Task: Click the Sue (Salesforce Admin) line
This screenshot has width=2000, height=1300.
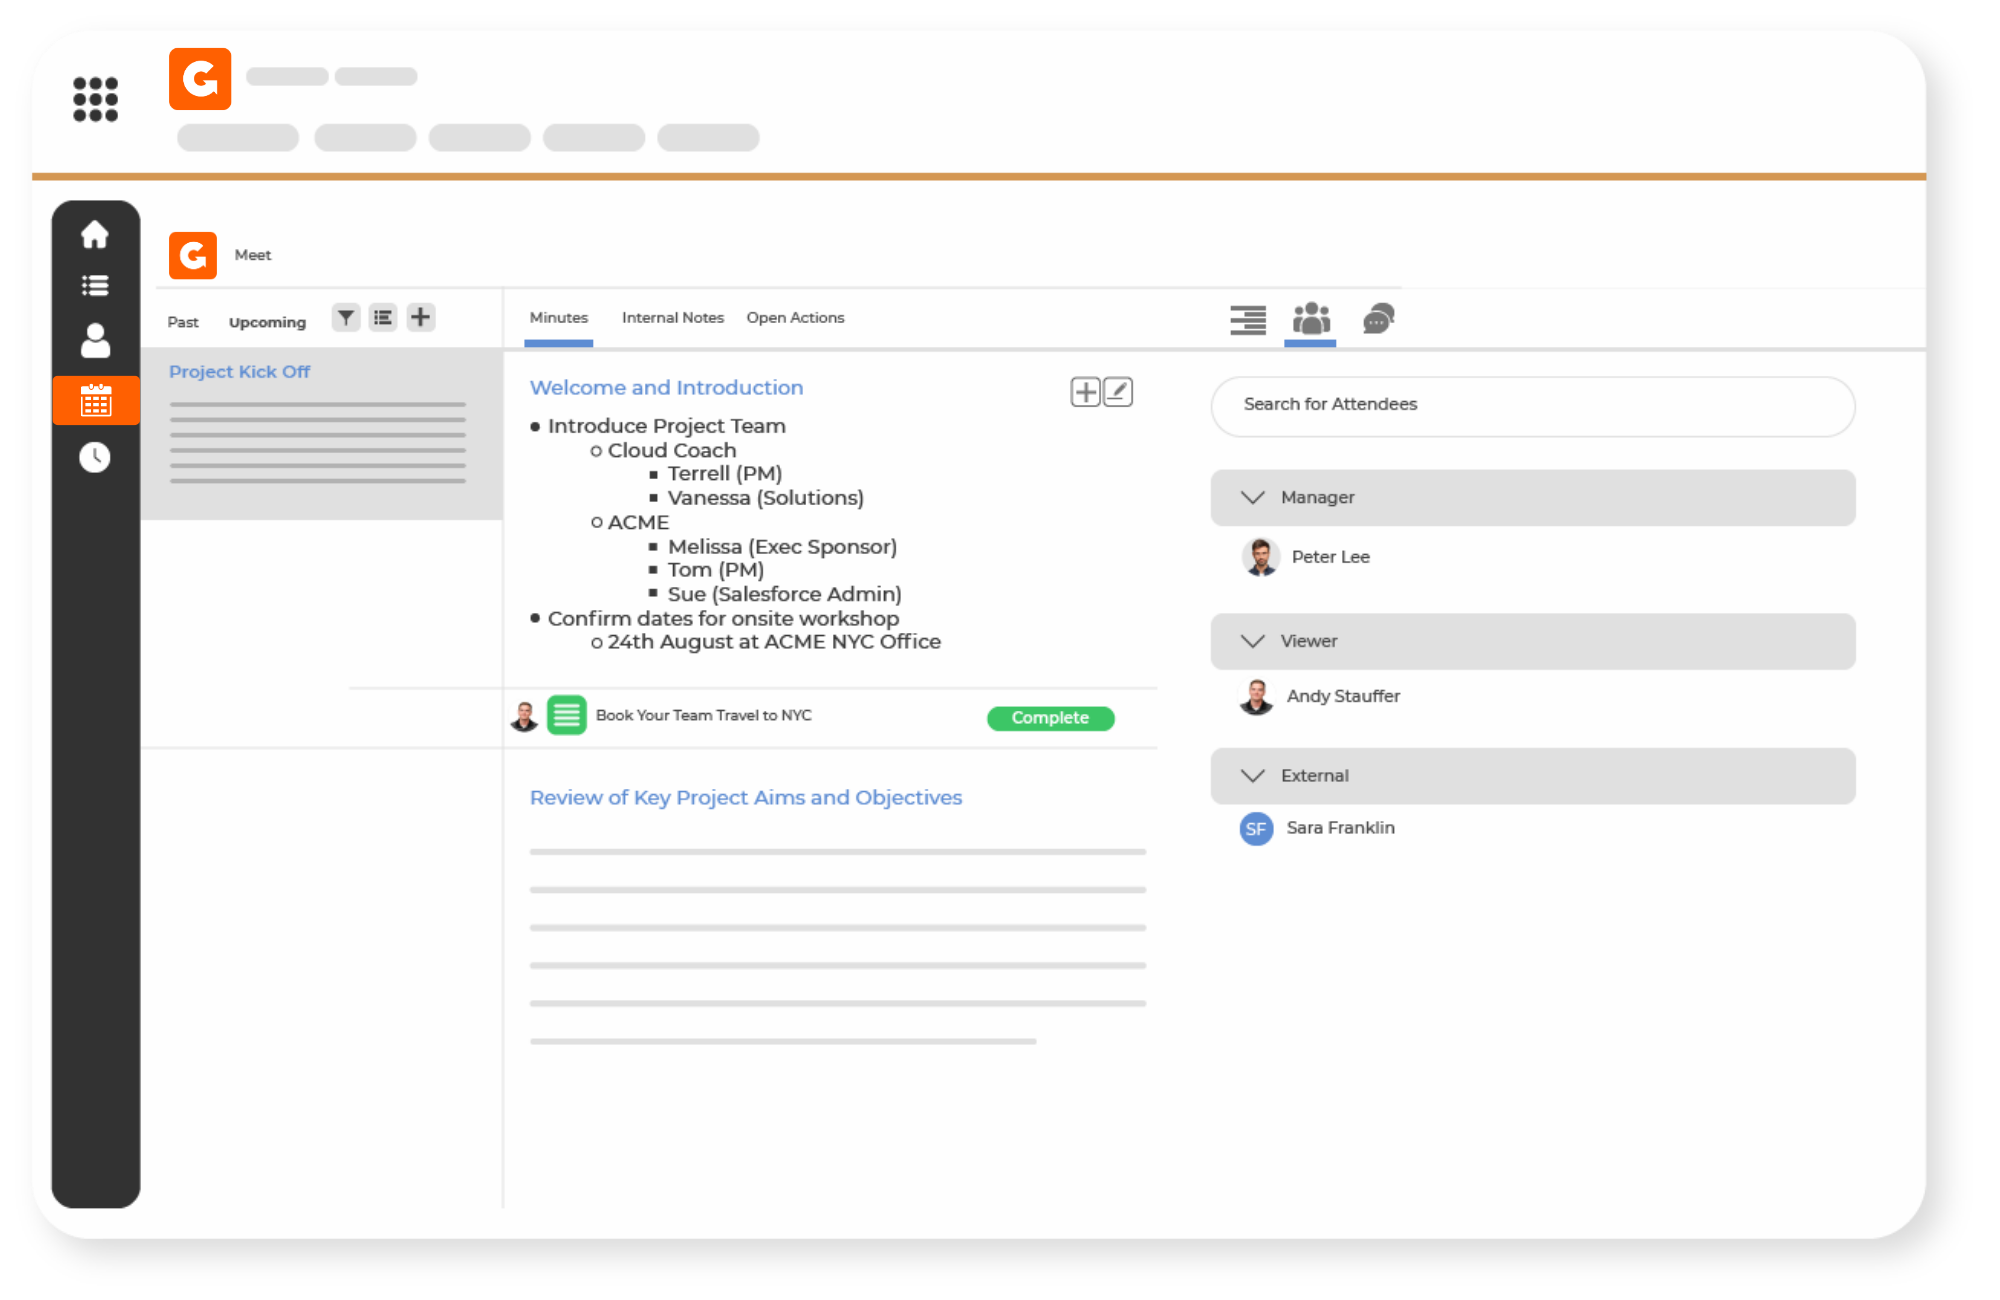Action: point(784,594)
